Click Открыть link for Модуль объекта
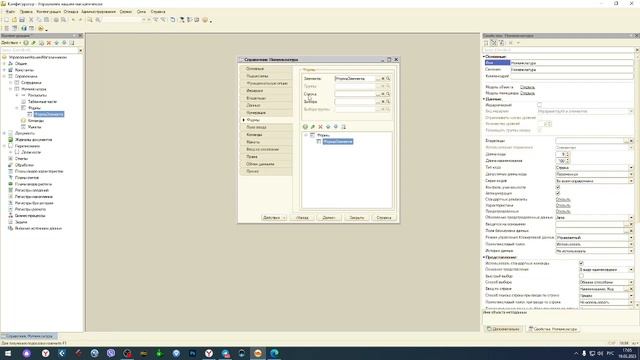640x360 pixels. coord(527,87)
